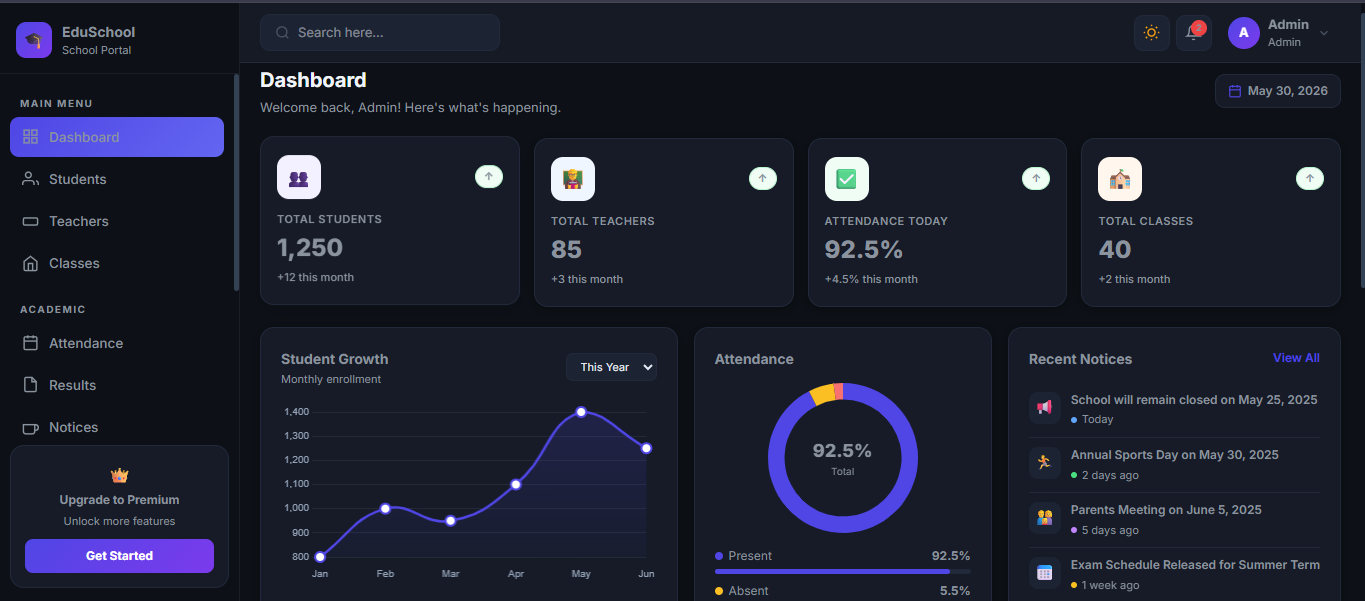Click the Admin avatar circle

(1244, 33)
